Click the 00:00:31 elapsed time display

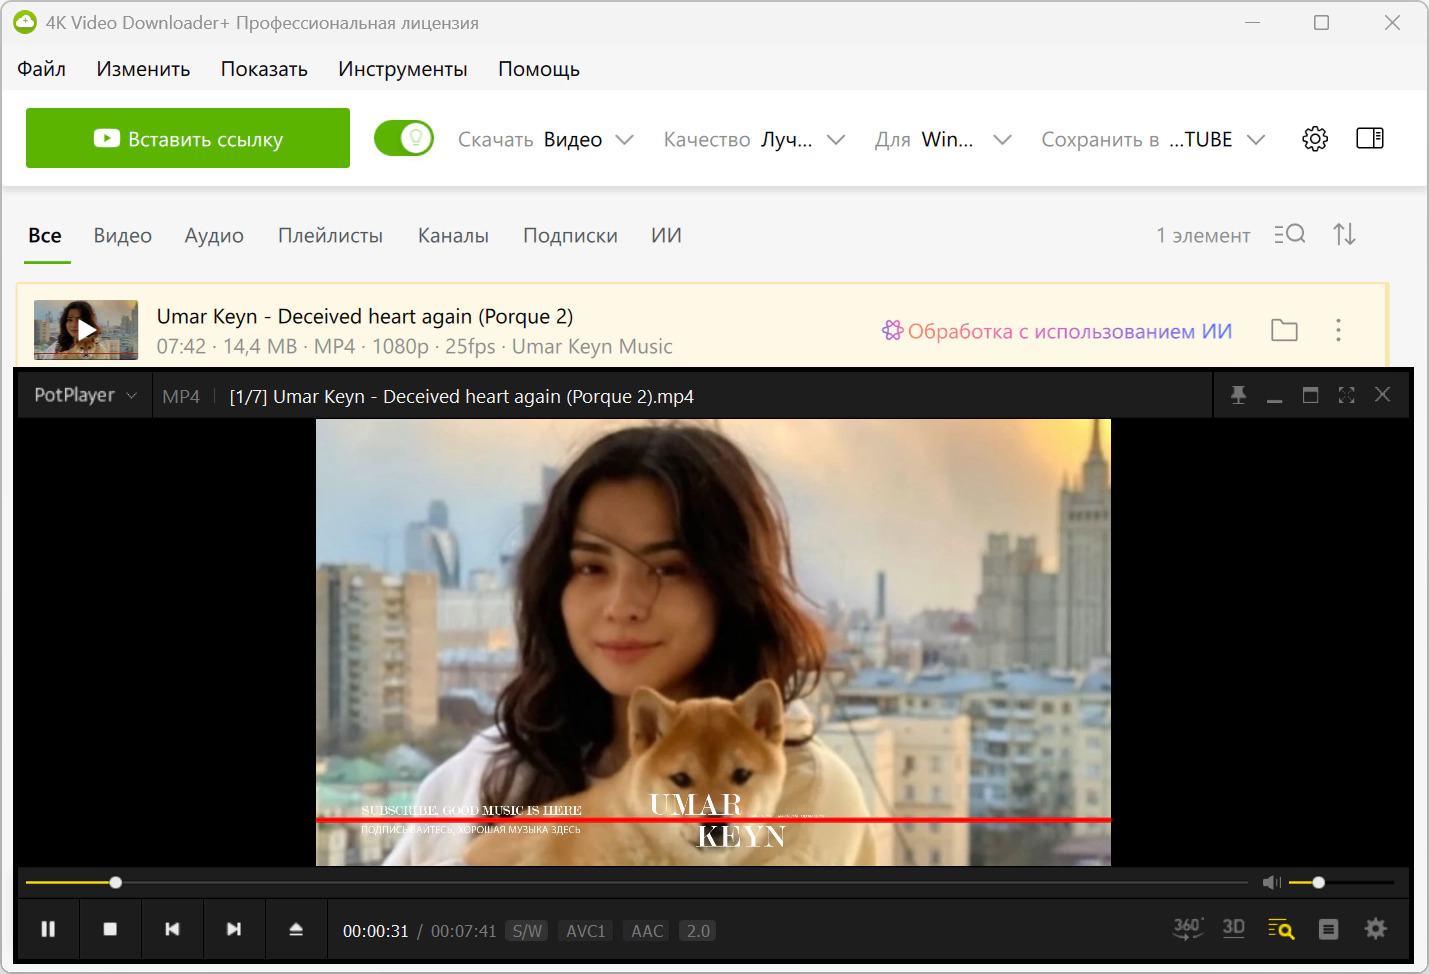376,931
